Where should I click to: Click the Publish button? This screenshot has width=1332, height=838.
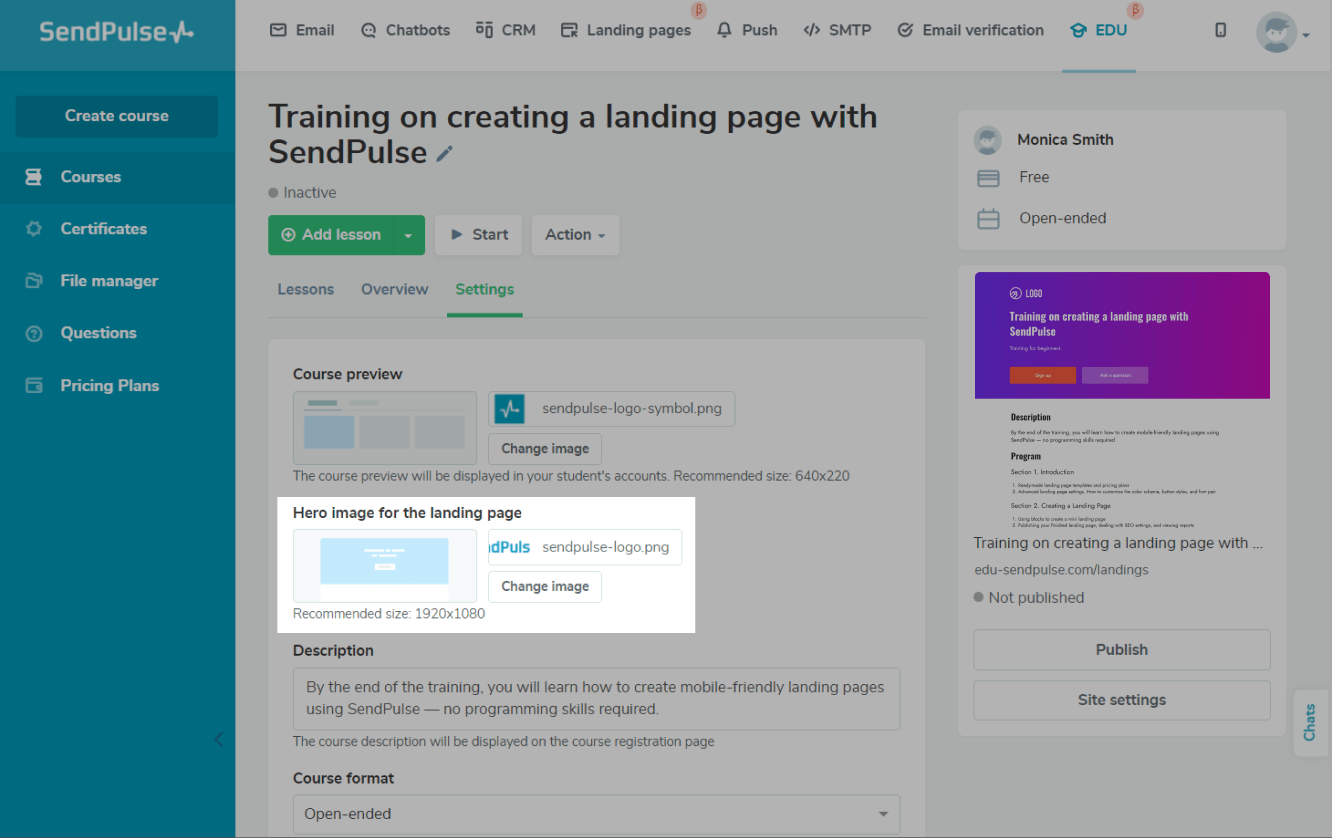click(x=1121, y=650)
